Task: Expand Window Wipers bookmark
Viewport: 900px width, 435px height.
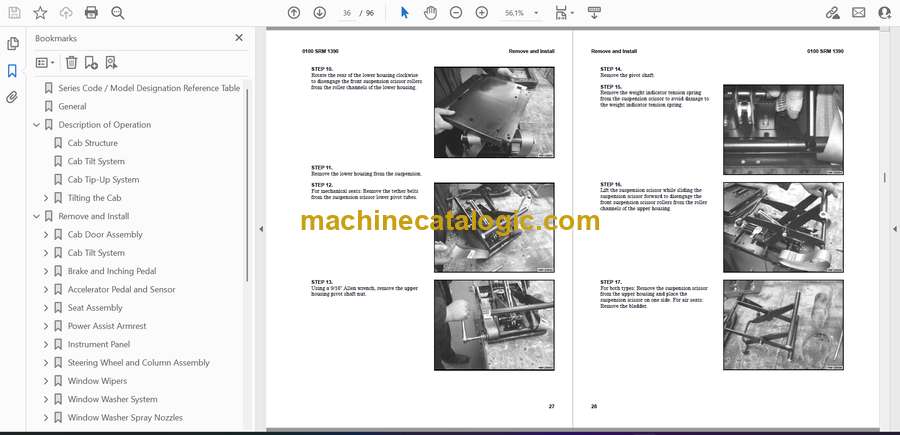Action: pos(46,381)
